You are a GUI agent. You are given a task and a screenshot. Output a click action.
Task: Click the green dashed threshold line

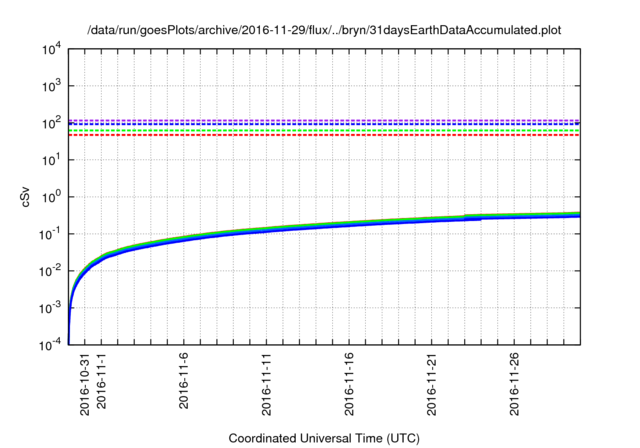tap(324, 131)
